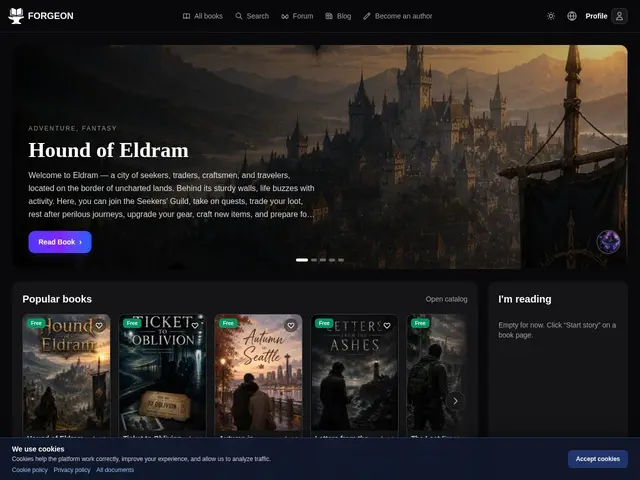This screenshot has height=480, width=640.
Task: Toggle the light theme sun icon
Action: (551, 16)
